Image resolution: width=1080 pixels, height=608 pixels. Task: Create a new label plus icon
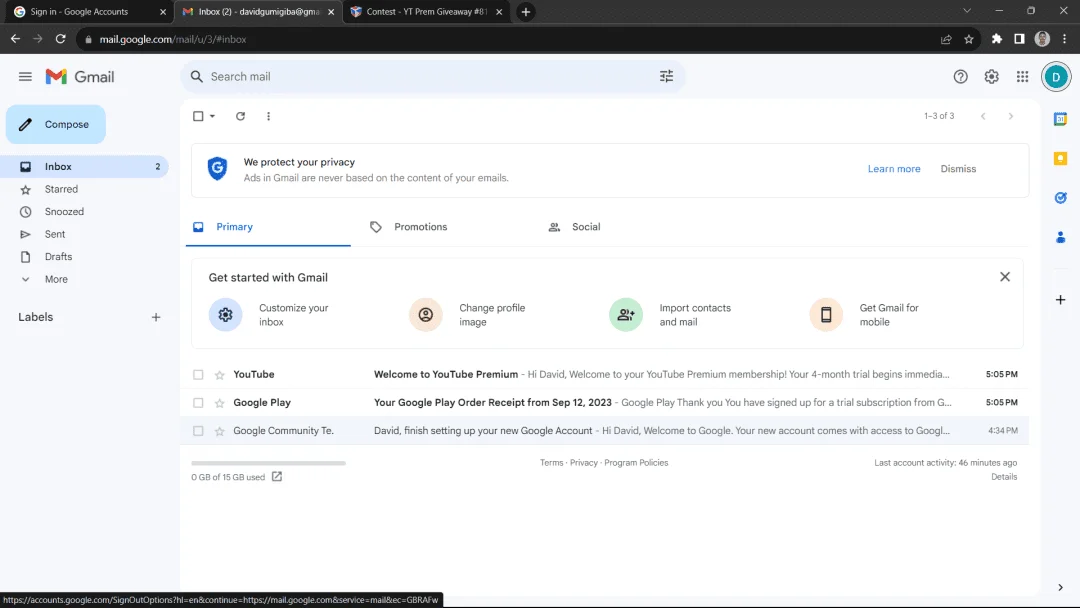(x=156, y=317)
